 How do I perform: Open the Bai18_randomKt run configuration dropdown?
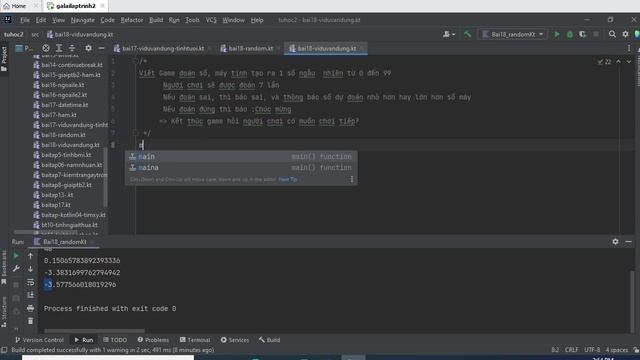(x=513, y=35)
